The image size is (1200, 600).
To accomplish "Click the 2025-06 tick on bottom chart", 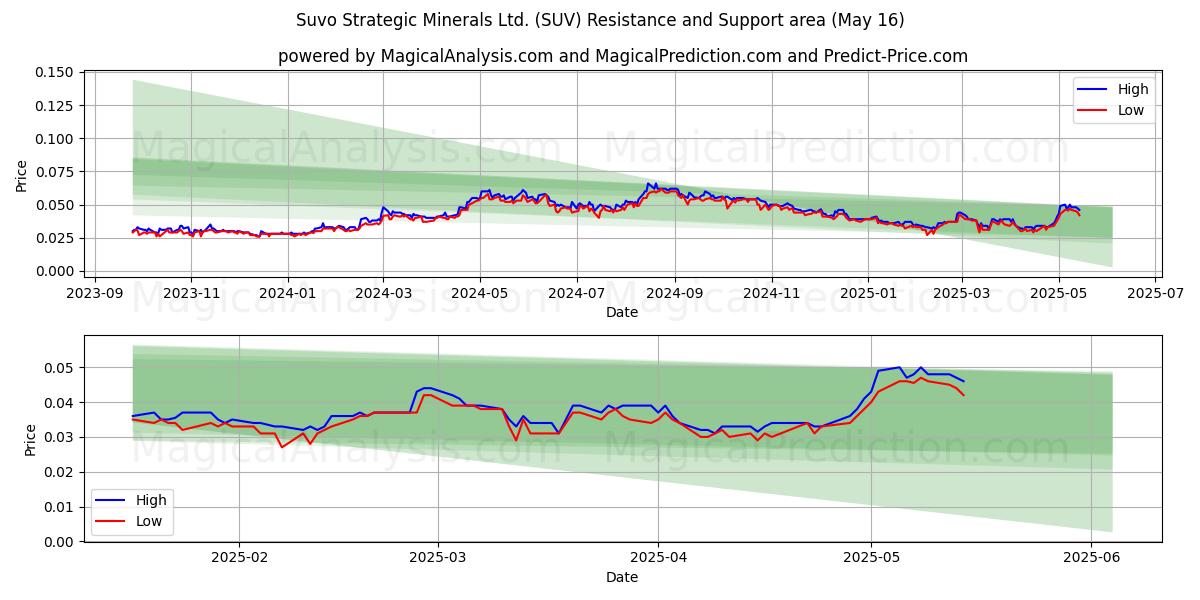I will [1090, 558].
